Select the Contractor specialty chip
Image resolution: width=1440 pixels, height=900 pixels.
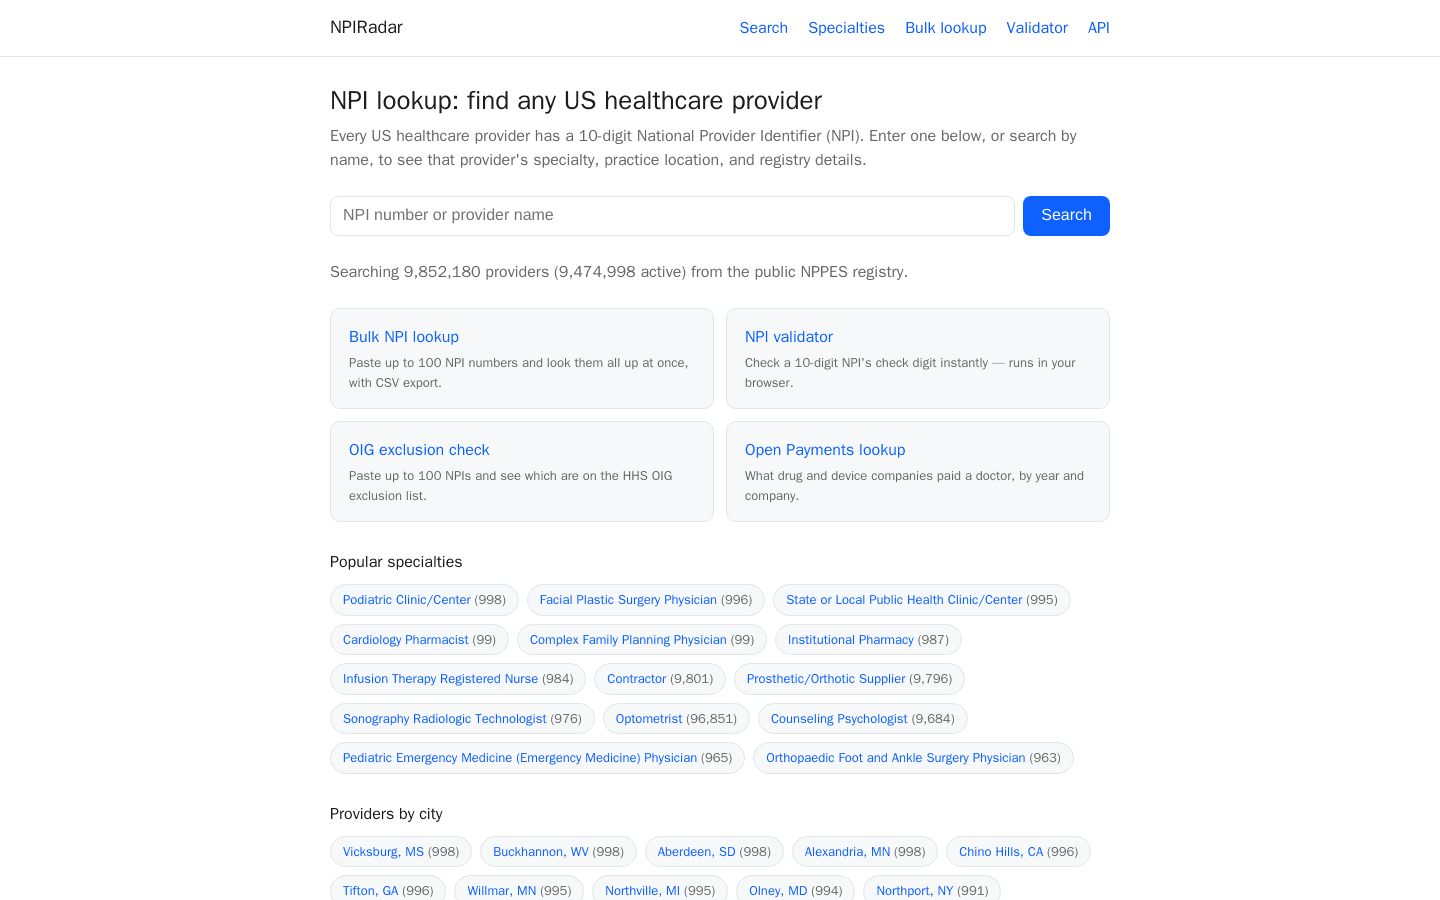[660, 679]
